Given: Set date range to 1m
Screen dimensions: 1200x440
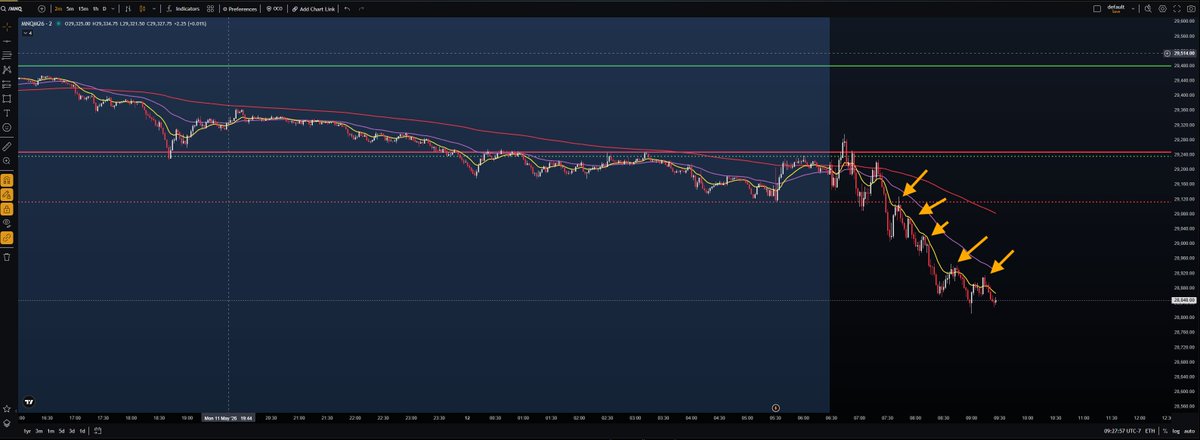Looking at the screenshot, I should click(51, 431).
